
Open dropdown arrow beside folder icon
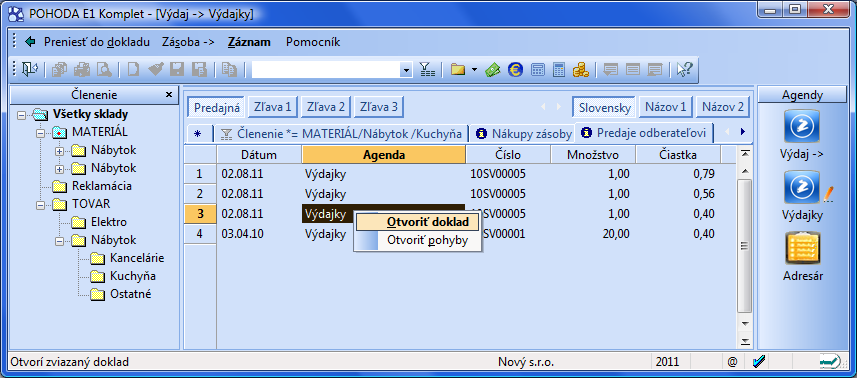point(474,69)
